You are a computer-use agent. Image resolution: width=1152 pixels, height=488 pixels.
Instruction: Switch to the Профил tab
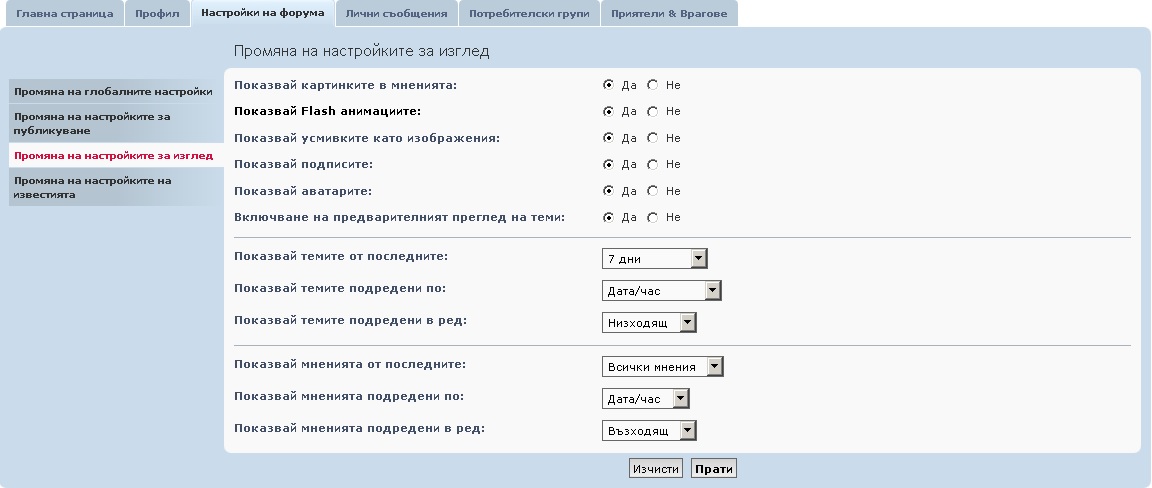(x=158, y=14)
